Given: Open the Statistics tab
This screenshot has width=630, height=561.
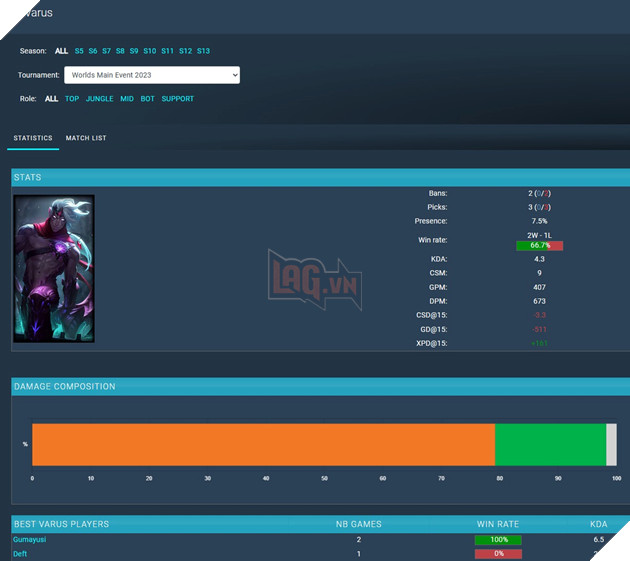Looking at the screenshot, I should click(x=33, y=138).
